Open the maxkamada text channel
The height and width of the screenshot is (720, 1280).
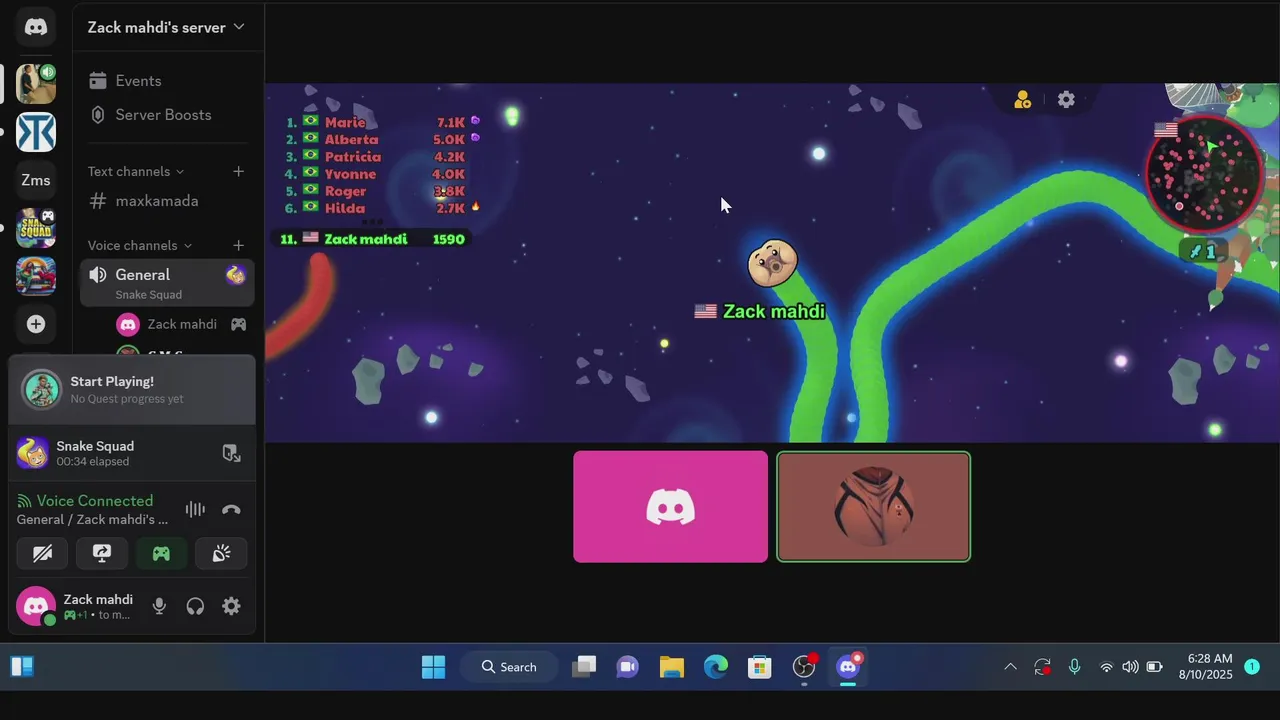(x=166, y=201)
